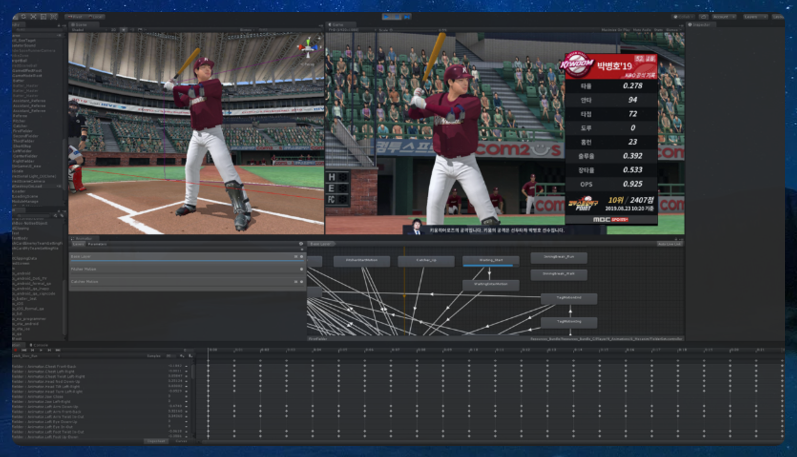Switch to the Animator tab
The height and width of the screenshot is (457, 797).
pos(83,238)
